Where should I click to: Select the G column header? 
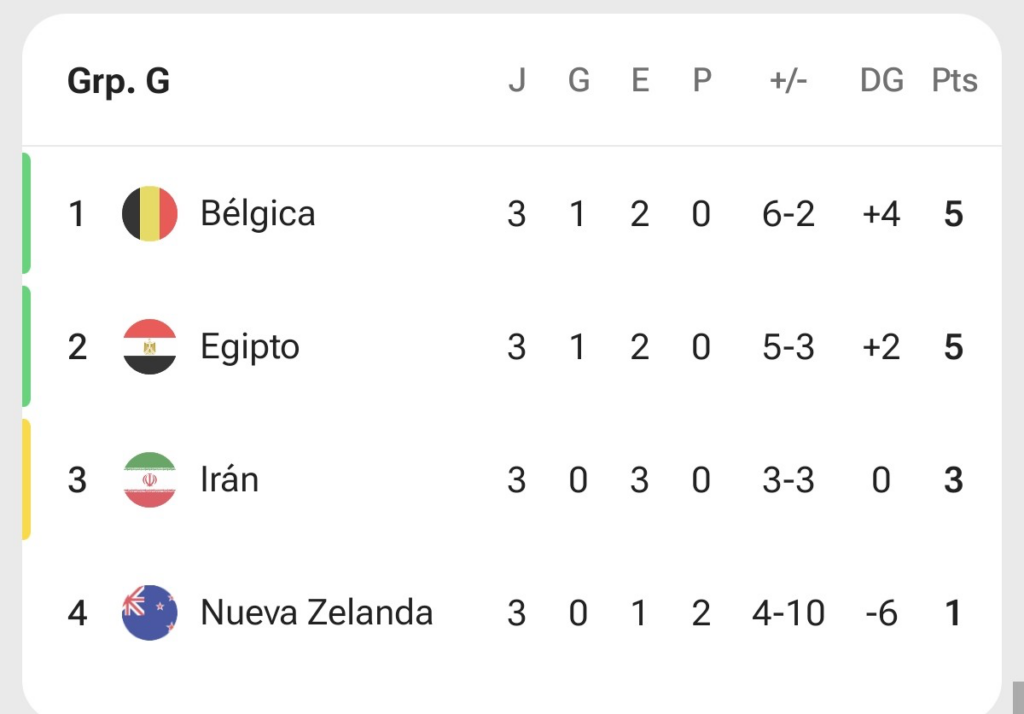pos(579,80)
